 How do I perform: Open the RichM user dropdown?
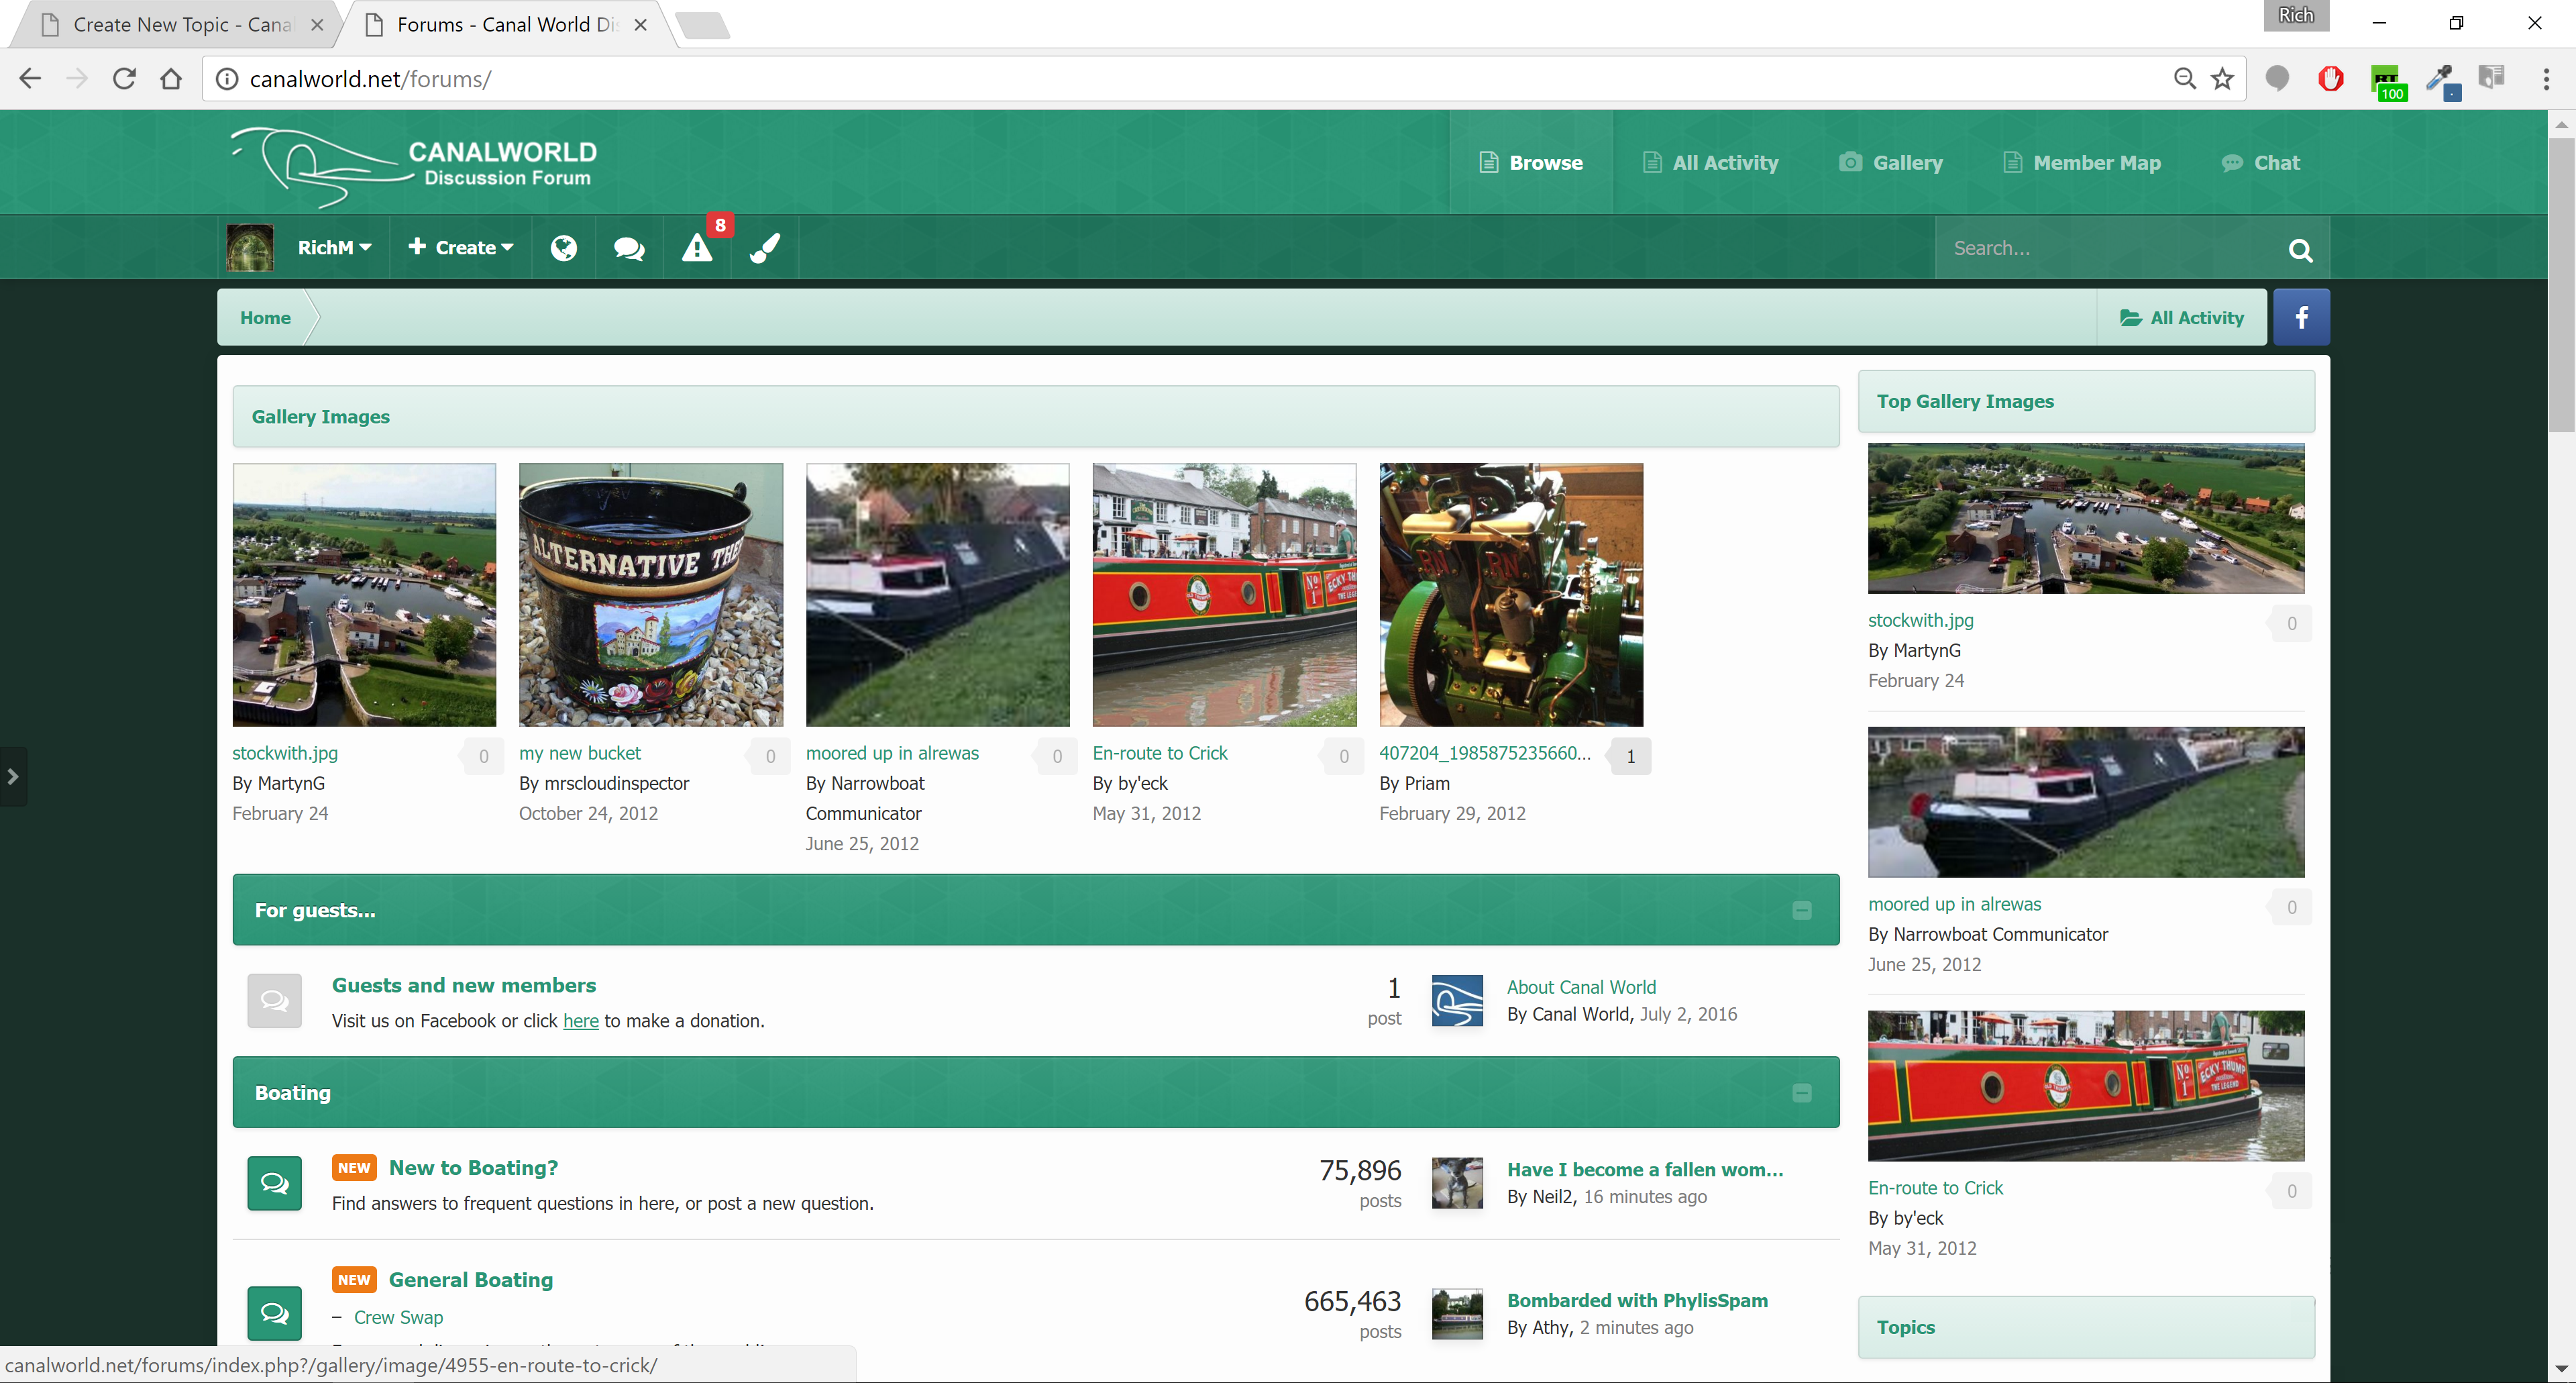tap(334, 248)
